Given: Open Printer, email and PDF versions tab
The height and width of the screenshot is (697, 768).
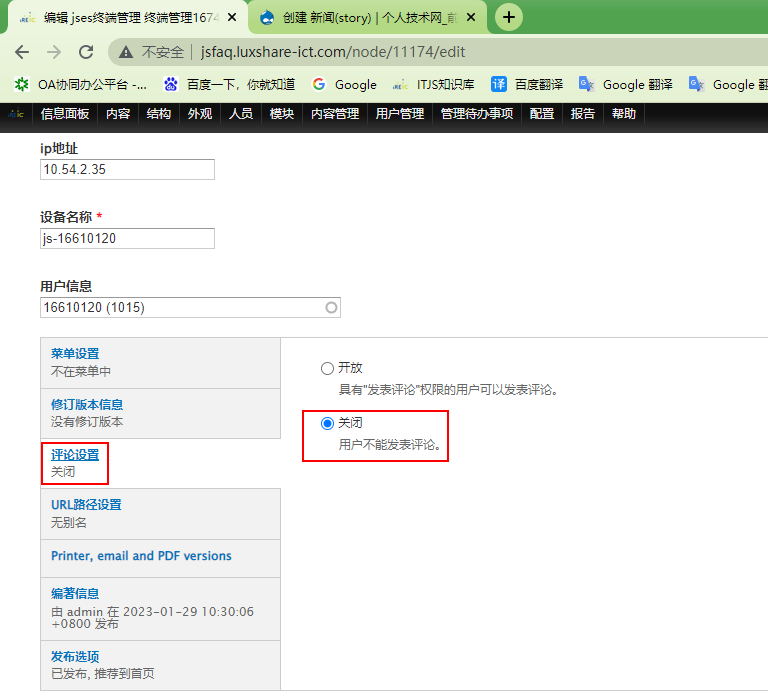Looking at the screenshot, I should click(141, 556).
